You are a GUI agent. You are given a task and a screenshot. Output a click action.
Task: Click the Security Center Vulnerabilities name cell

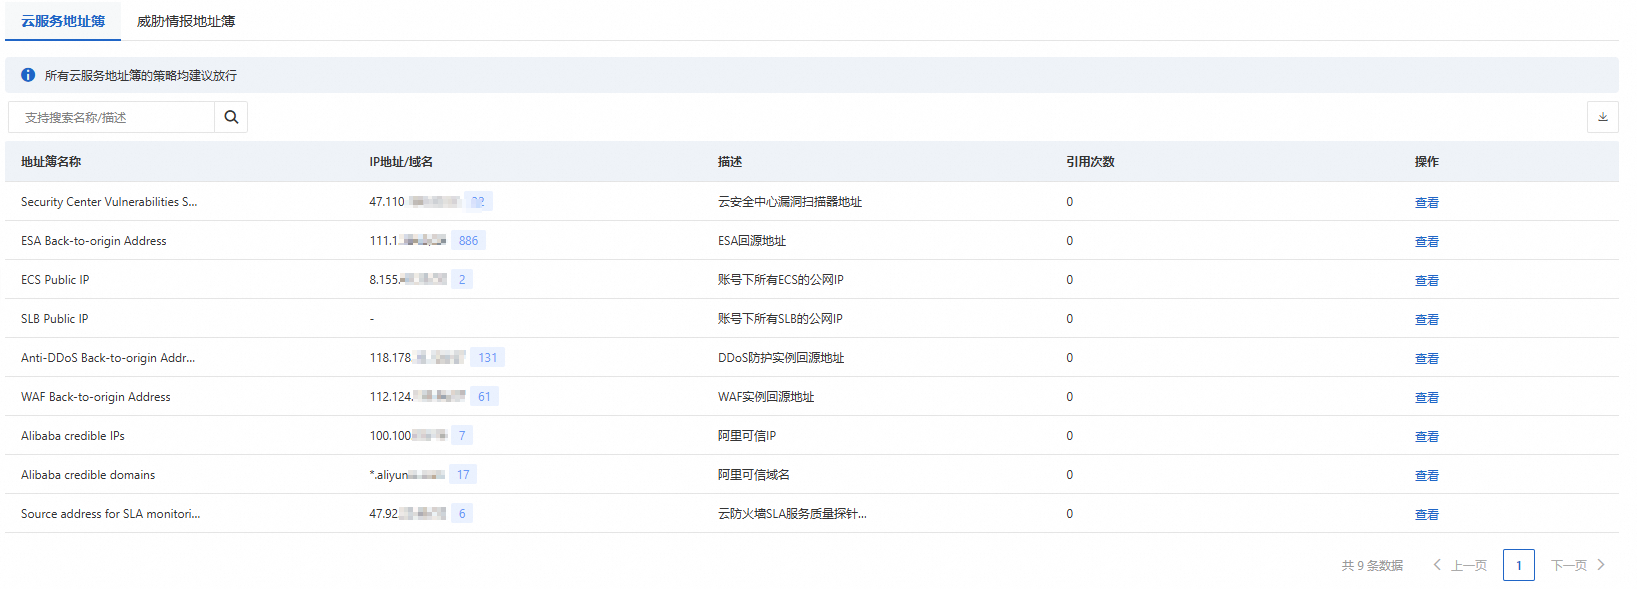[x=109, y=201]
